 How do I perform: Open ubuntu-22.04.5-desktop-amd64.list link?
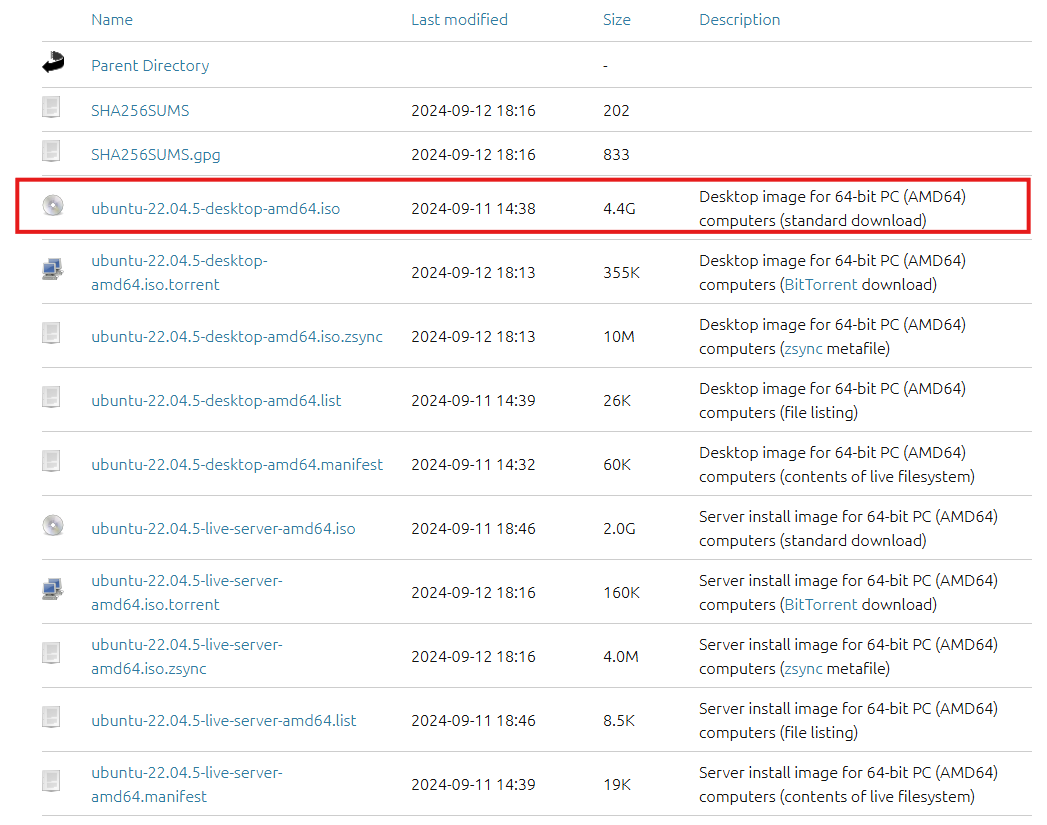tap(216, 400)
